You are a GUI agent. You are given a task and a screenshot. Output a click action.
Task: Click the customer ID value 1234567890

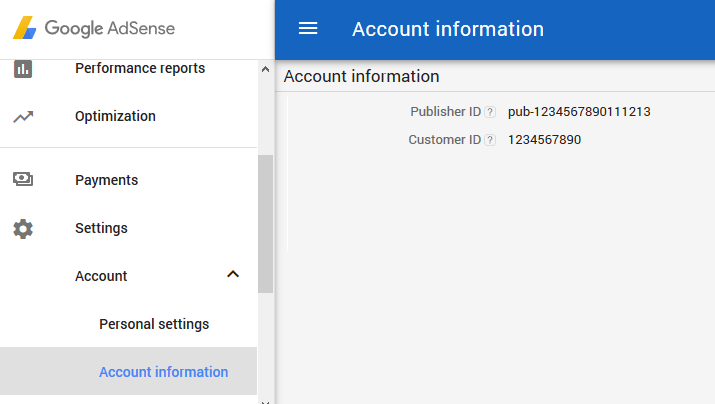pyautogui.click(x=544, y=140)
